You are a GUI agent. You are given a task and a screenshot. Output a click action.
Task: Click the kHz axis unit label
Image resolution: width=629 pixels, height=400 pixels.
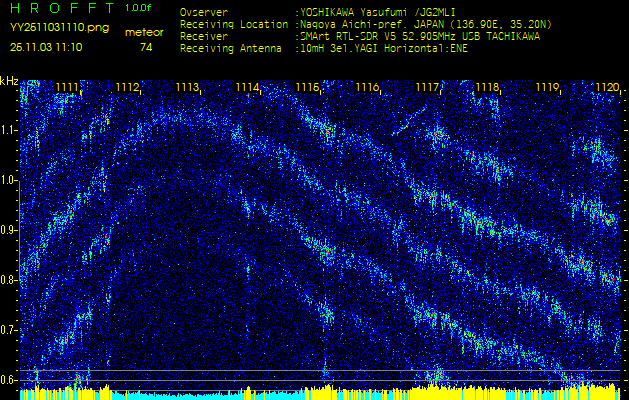pos(9,81)
